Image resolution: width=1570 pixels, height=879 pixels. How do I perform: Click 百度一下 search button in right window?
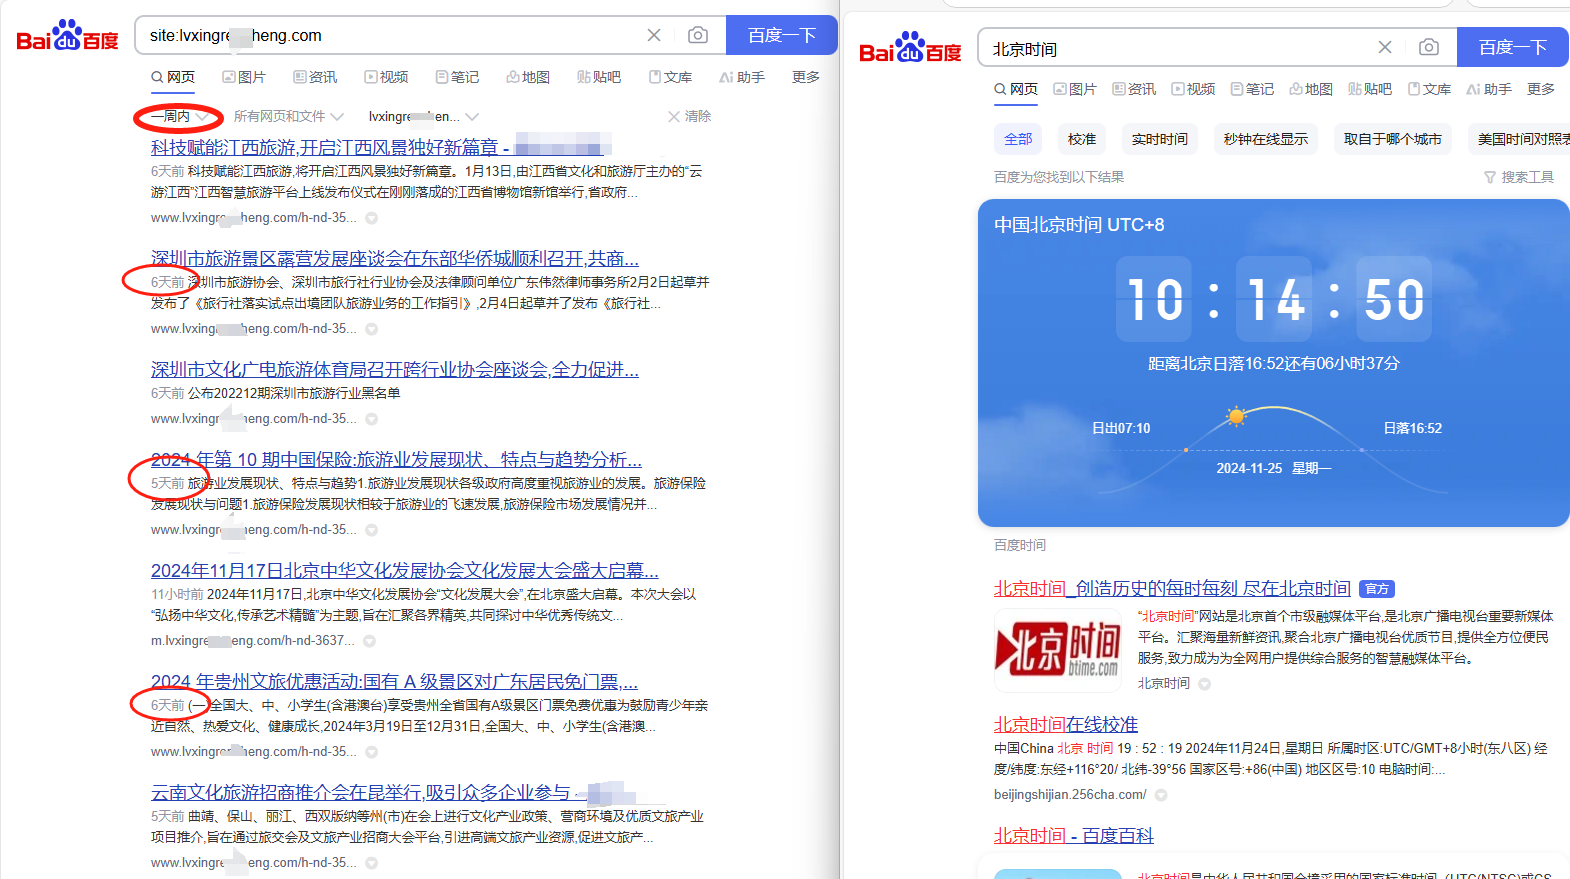click(x=1513, y=47)
